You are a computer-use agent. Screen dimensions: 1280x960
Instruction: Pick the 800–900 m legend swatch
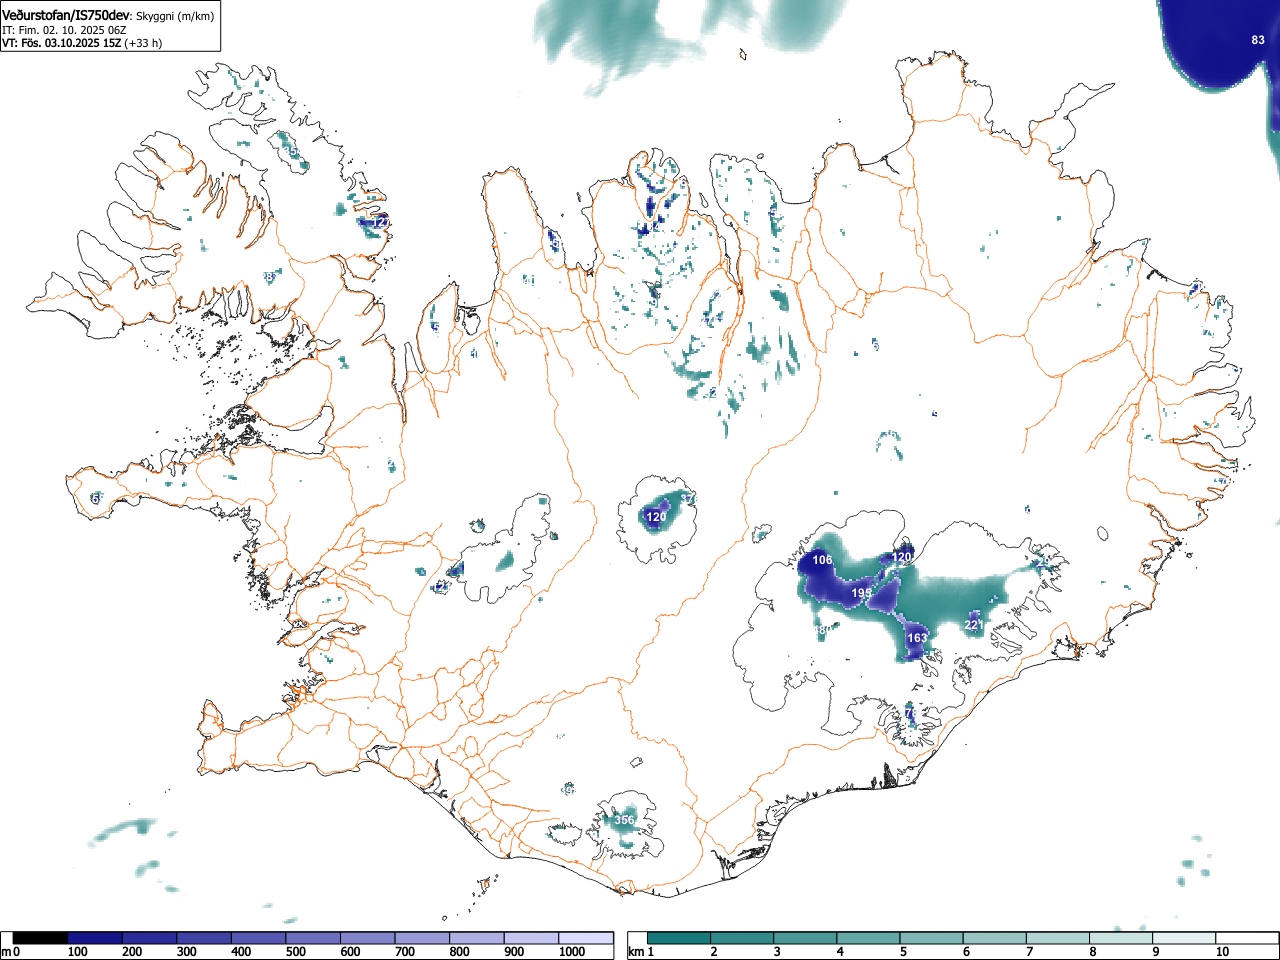pyautogui.click(x=477, y=938)
